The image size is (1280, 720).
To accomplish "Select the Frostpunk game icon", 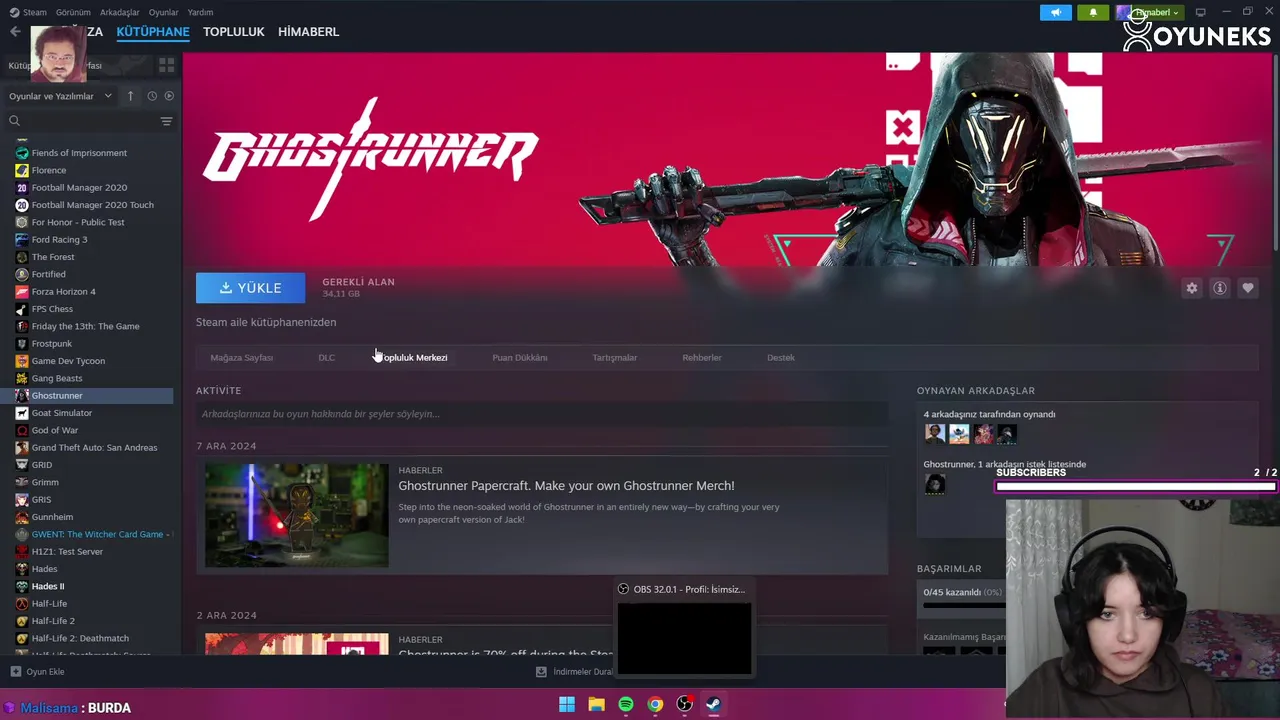I will point(22,344).
